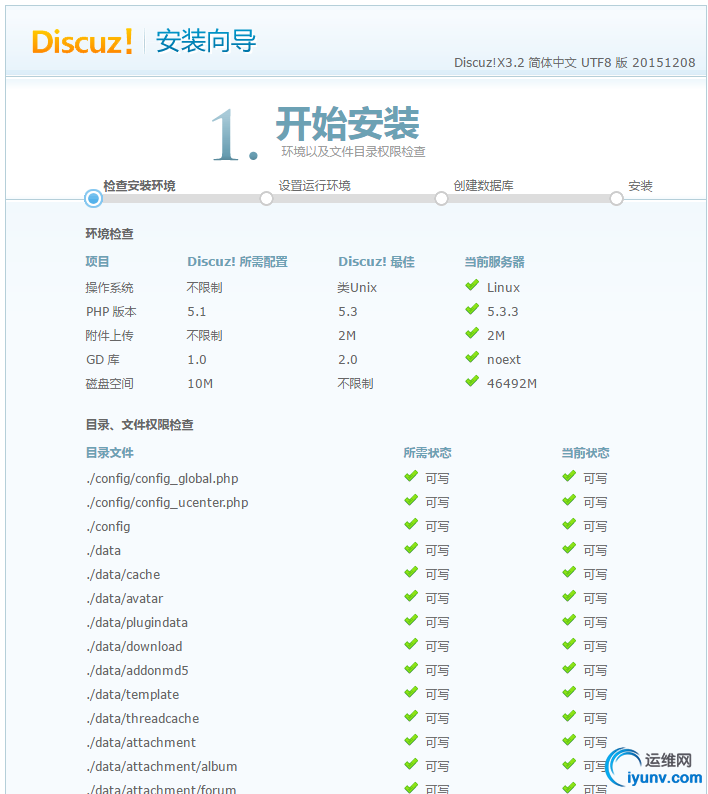The width and height of the screenshot is (708, 794).
Task: Click the green check beside Linux
Action: (x=472, y=286)
